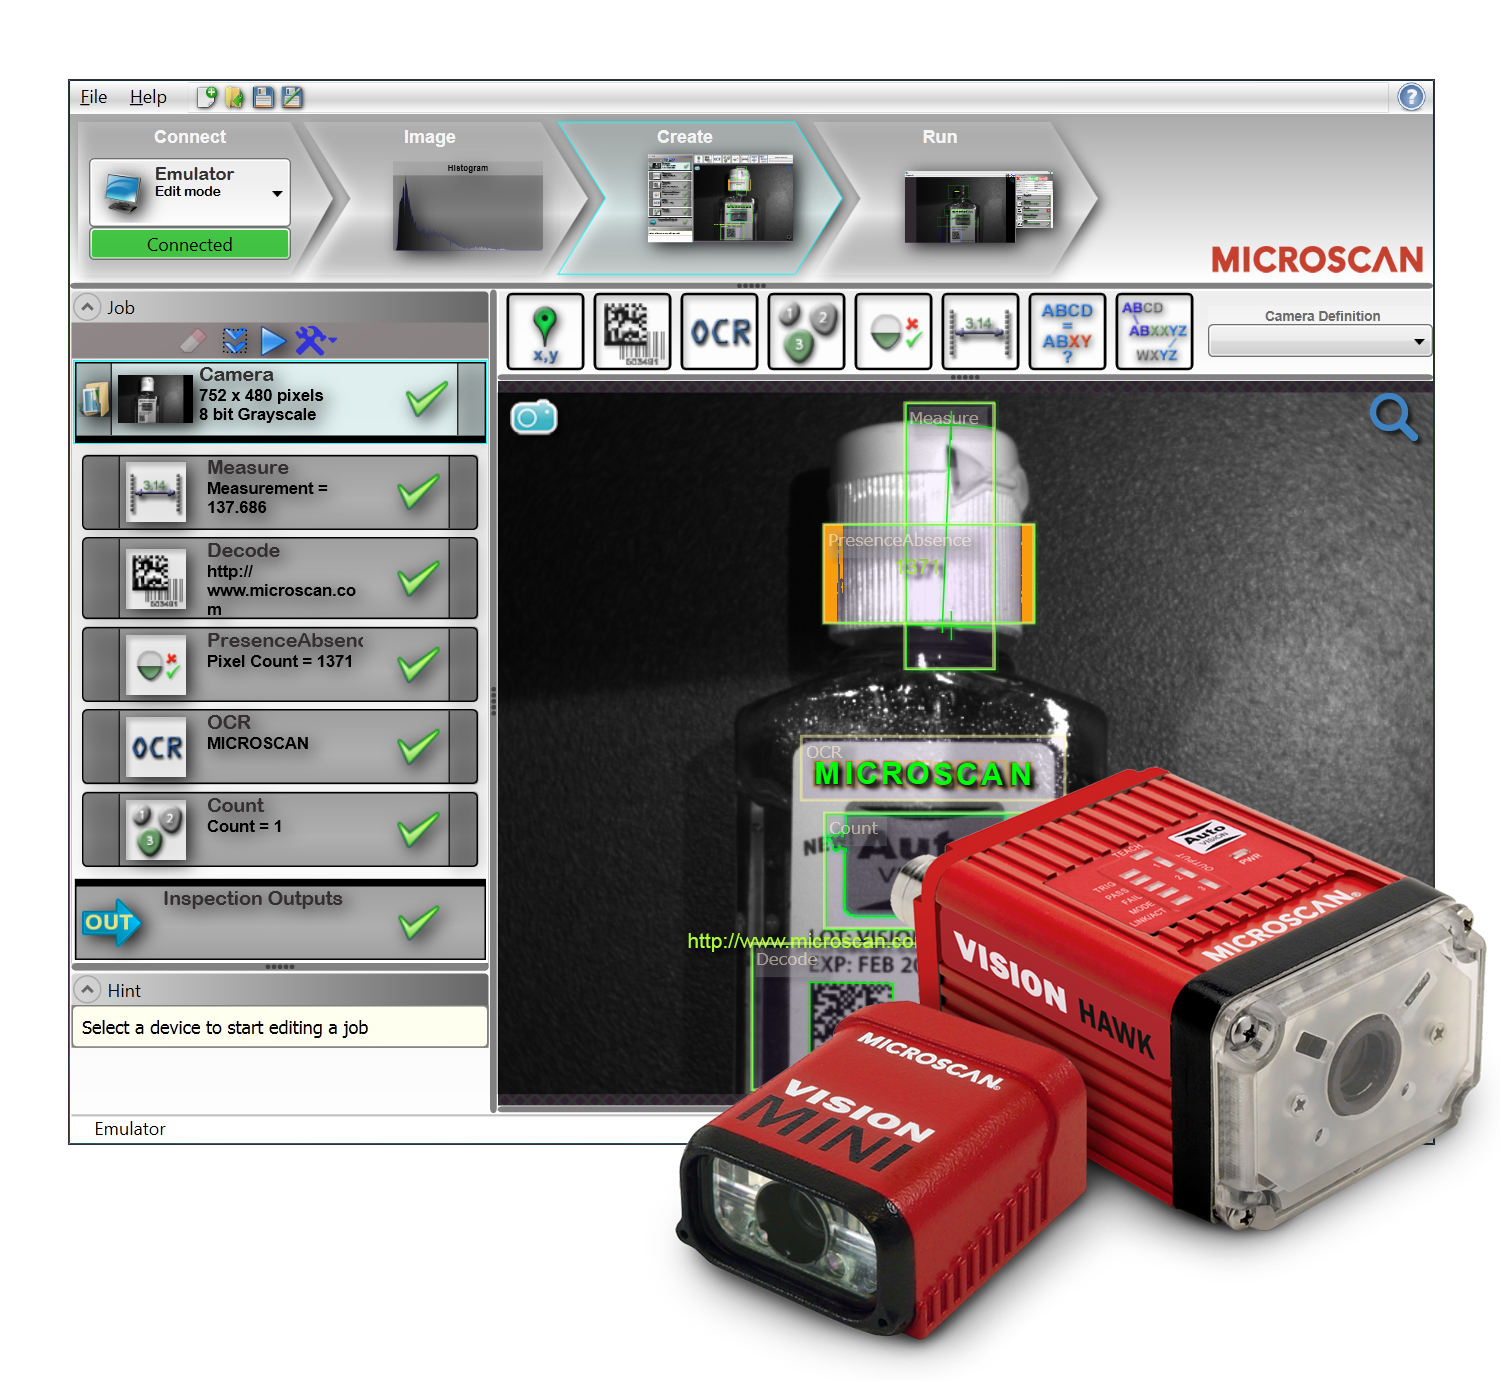
Task: Add the Count tool
Action: [806, 331]
